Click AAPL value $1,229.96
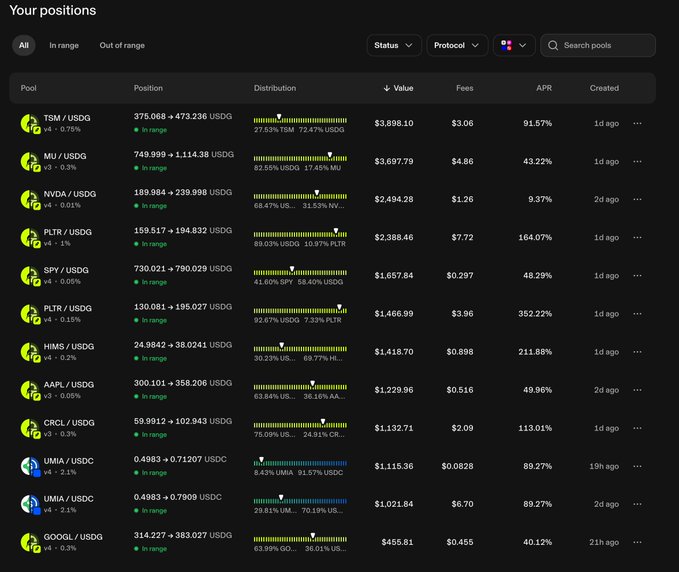The width and height of the screenshot is (679, 572). [x=394, y=390]
